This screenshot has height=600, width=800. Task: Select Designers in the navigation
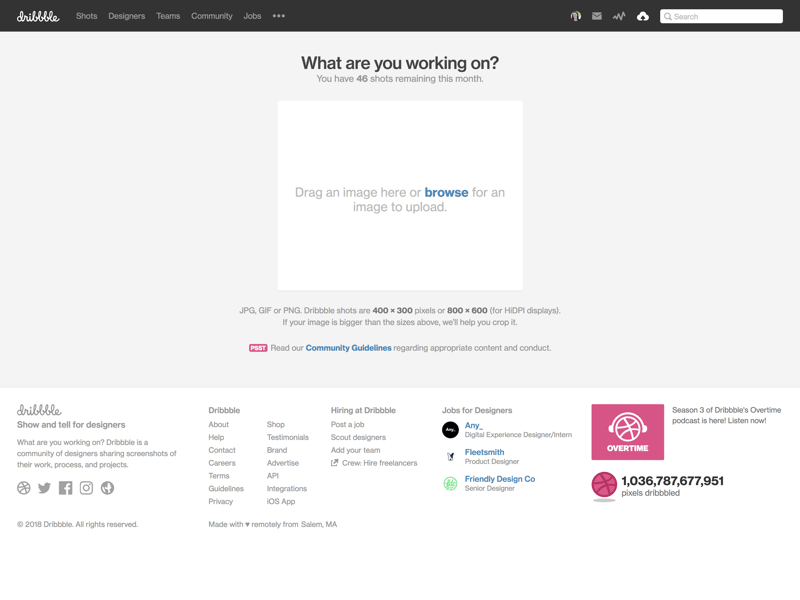click(126, 16)
